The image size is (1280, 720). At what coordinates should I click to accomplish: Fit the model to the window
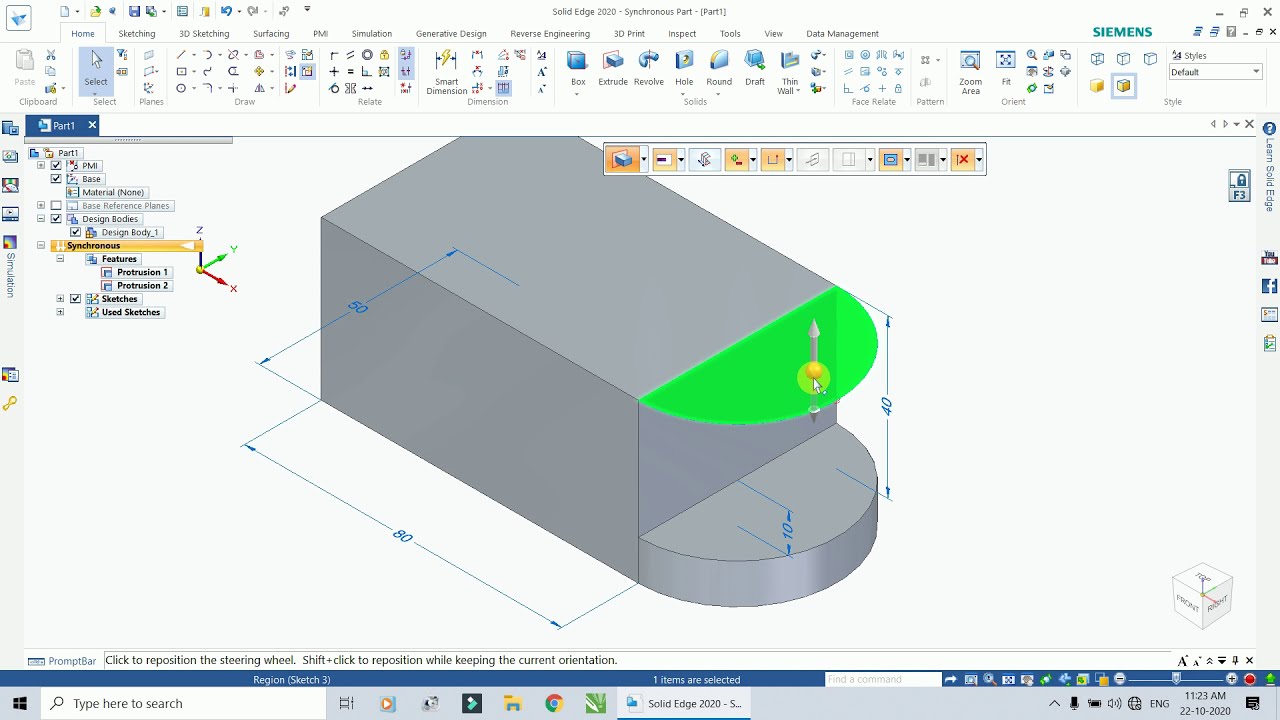tap(1006, 68)
